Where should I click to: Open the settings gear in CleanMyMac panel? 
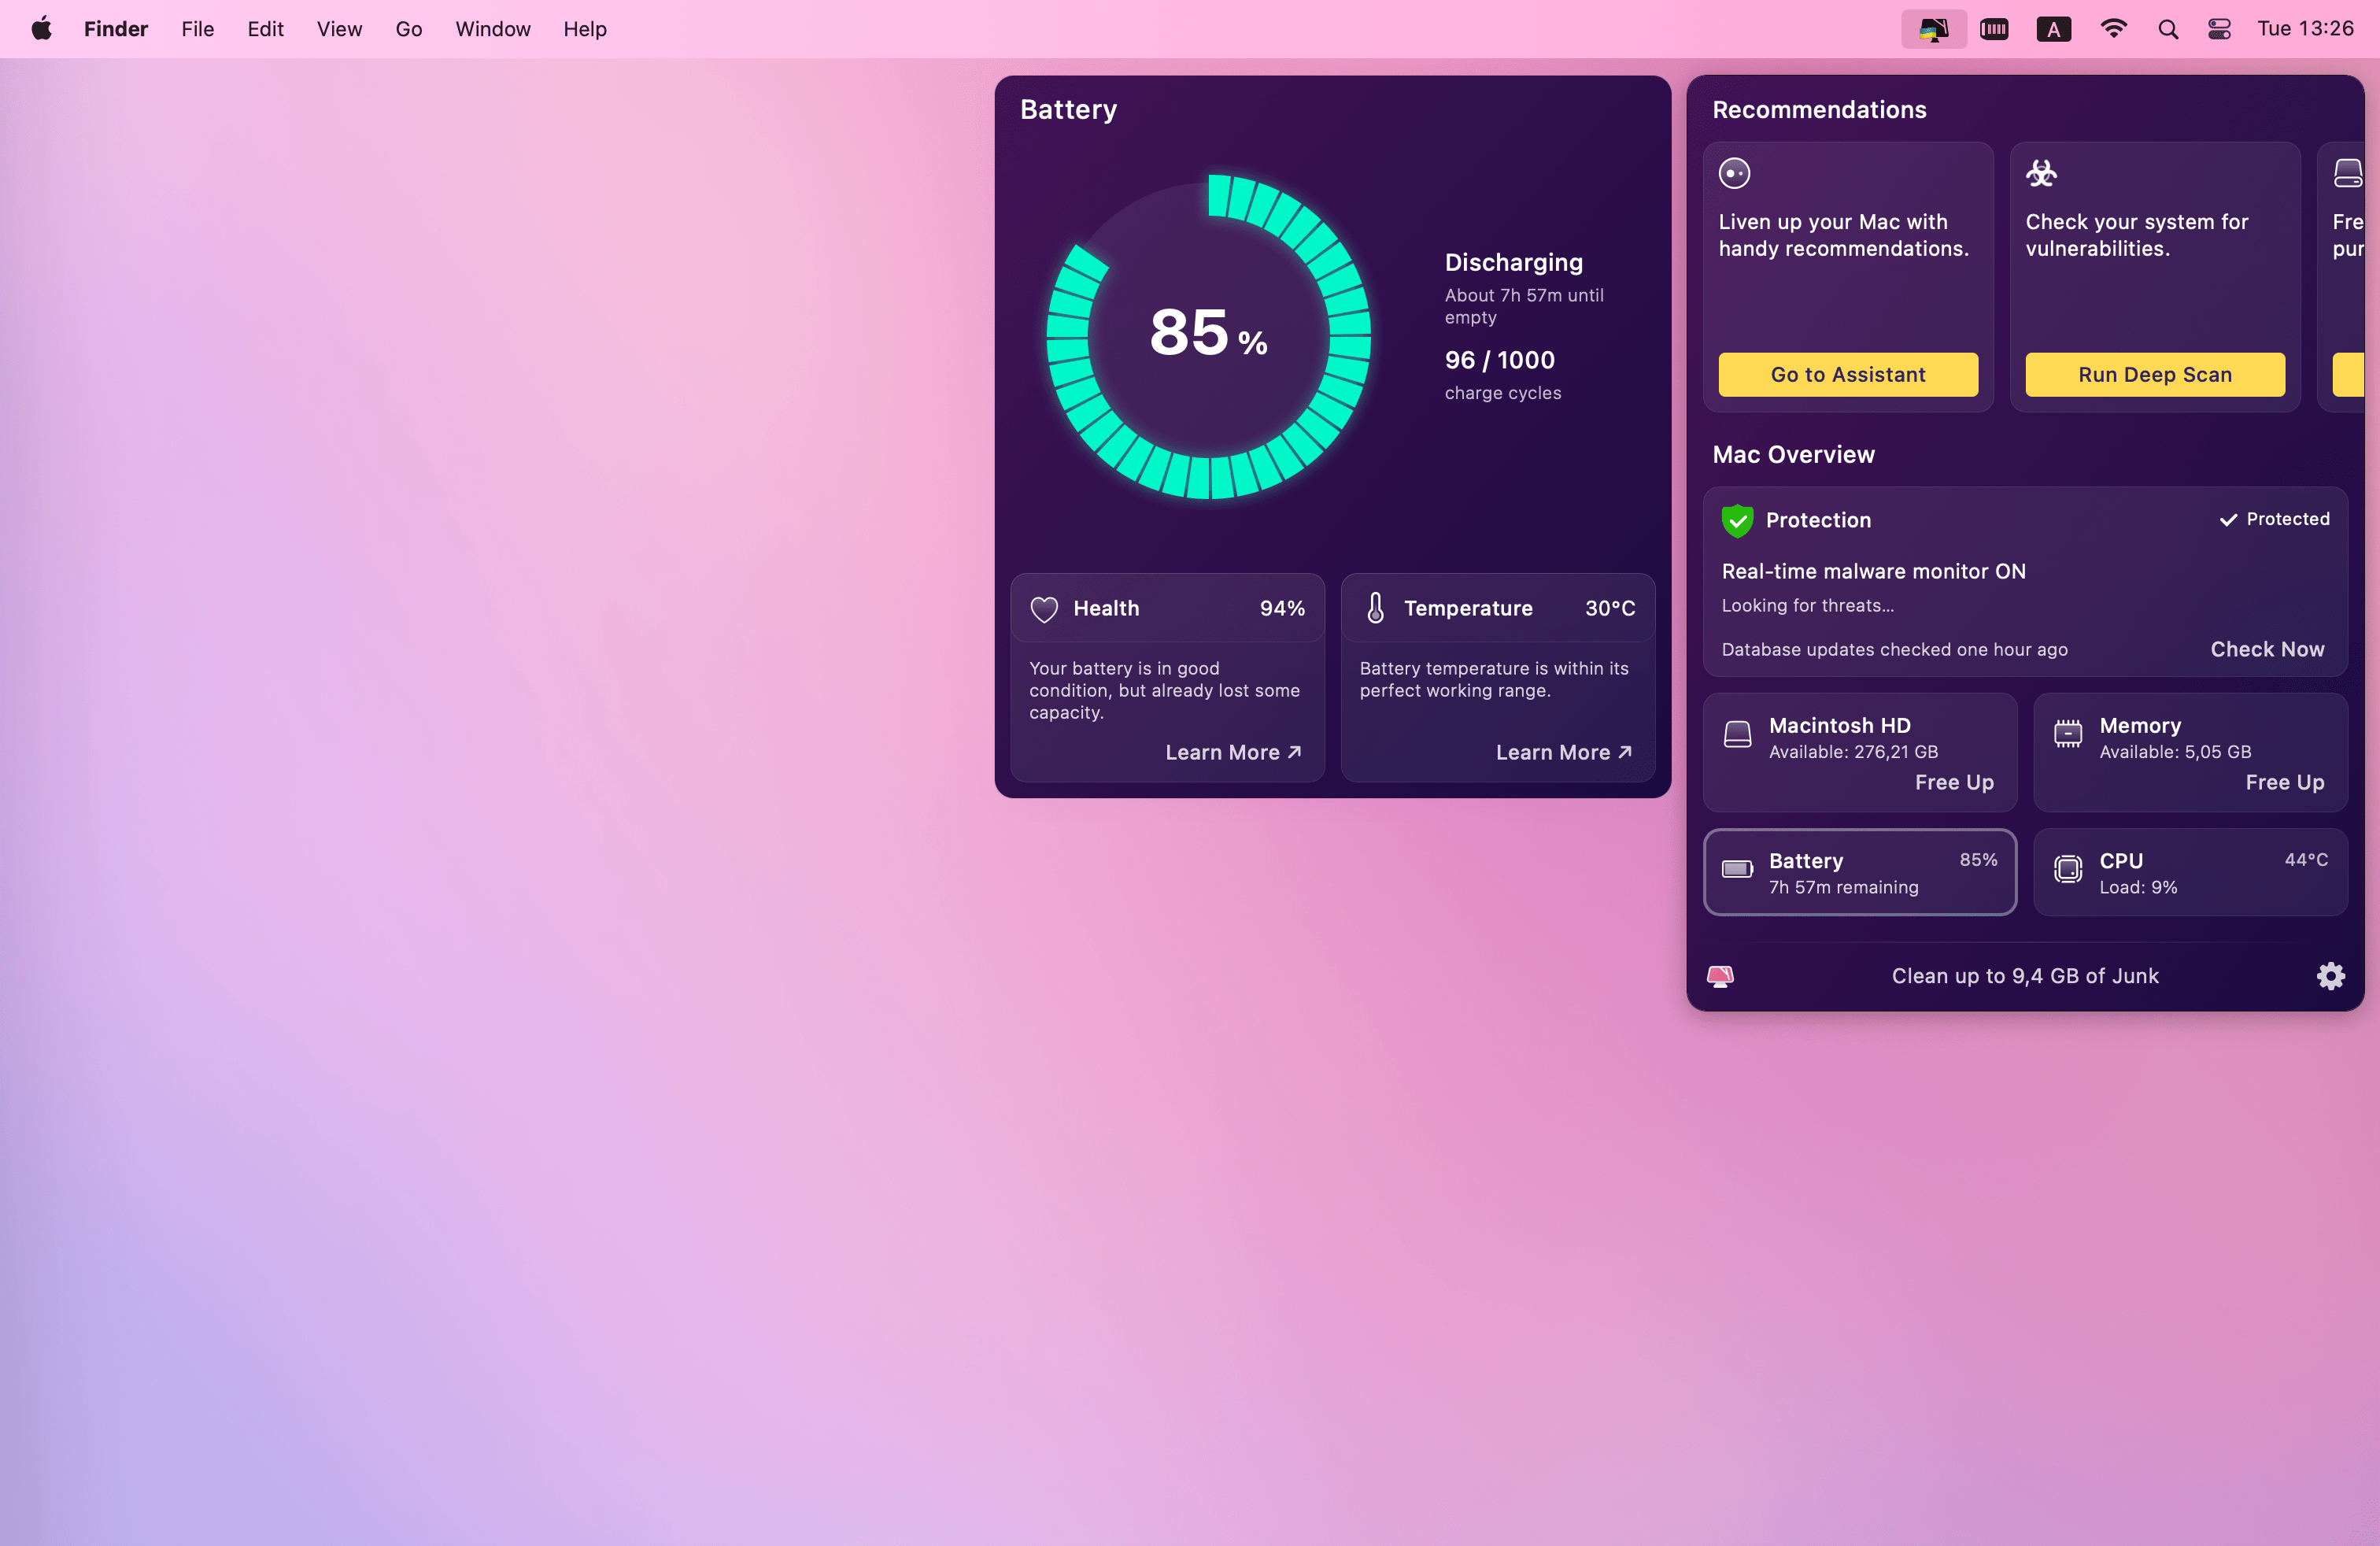[x=2330, y=975]
